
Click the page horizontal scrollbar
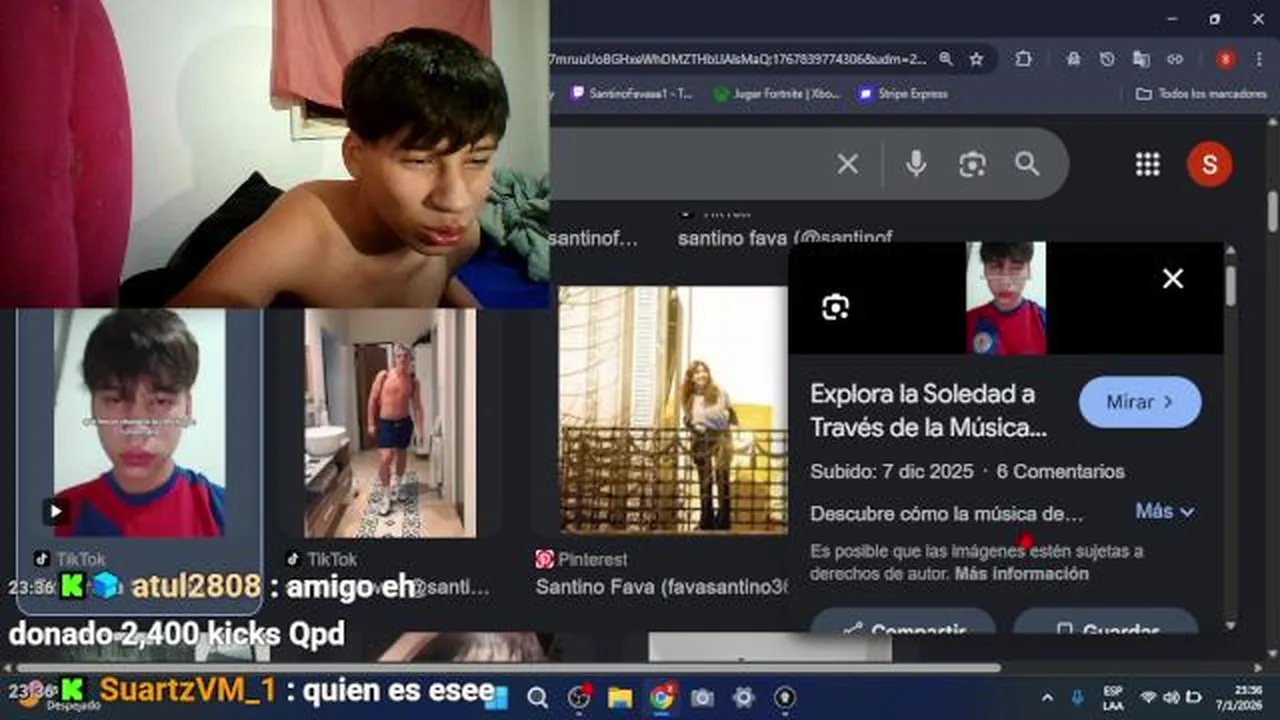tap(510, 667)
